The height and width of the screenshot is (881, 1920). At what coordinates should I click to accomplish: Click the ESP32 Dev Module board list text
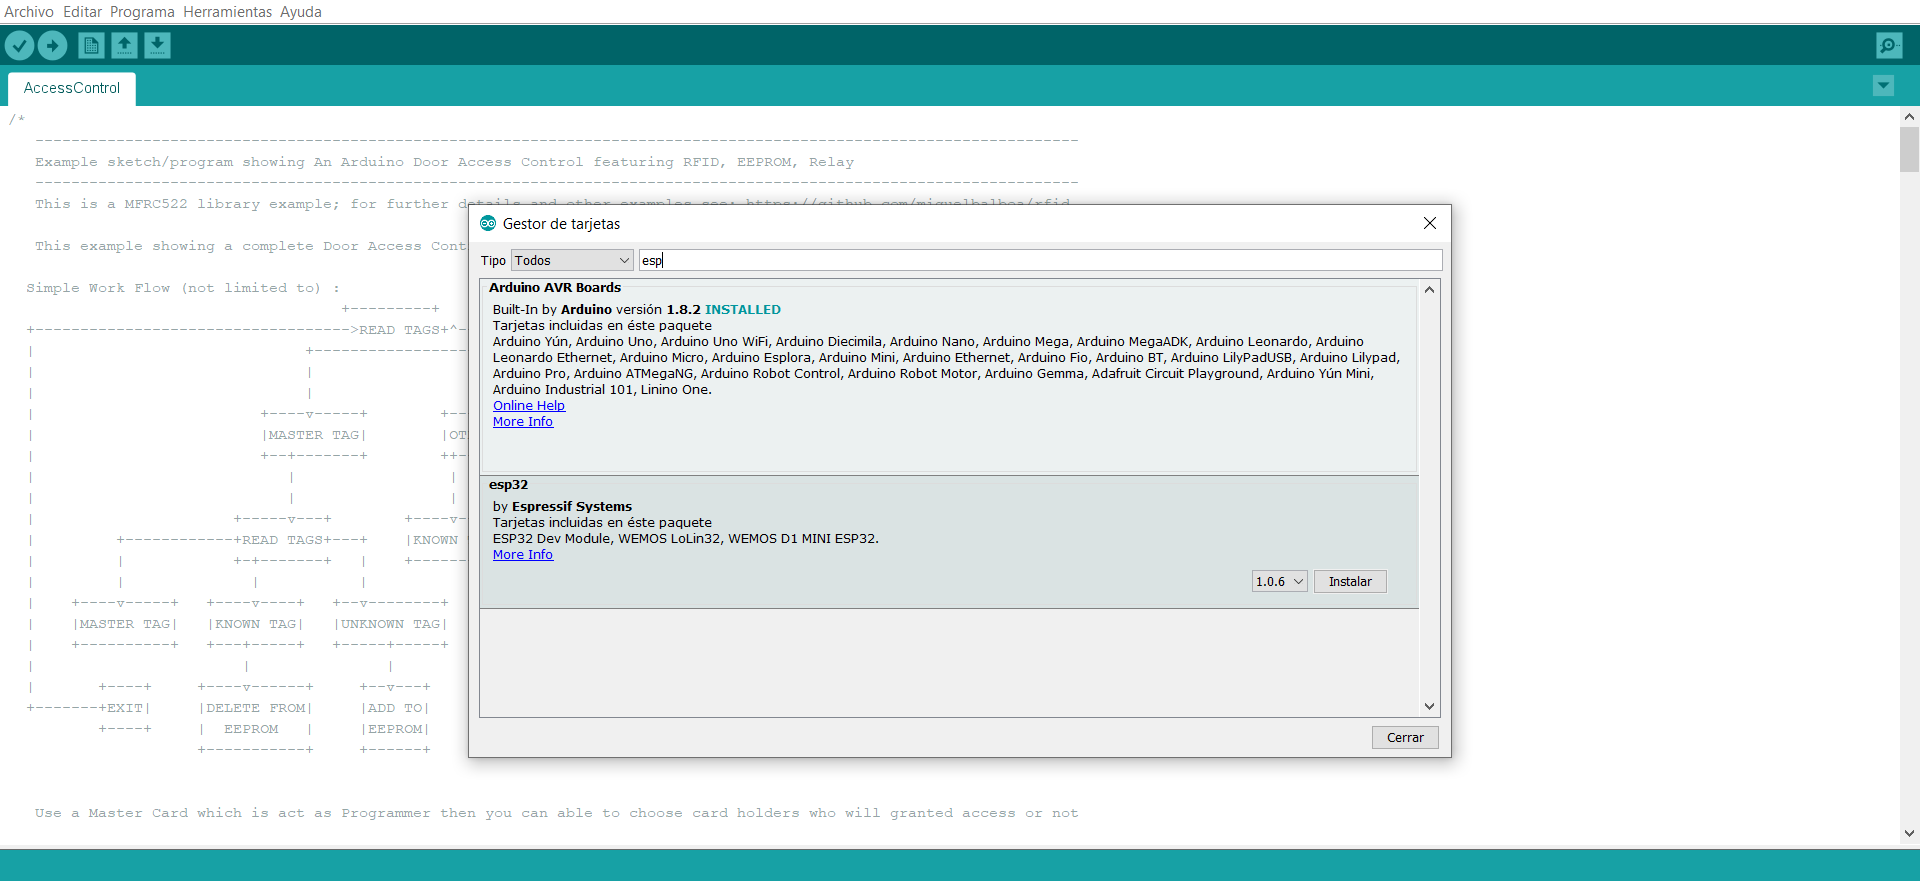pos(686,538)
